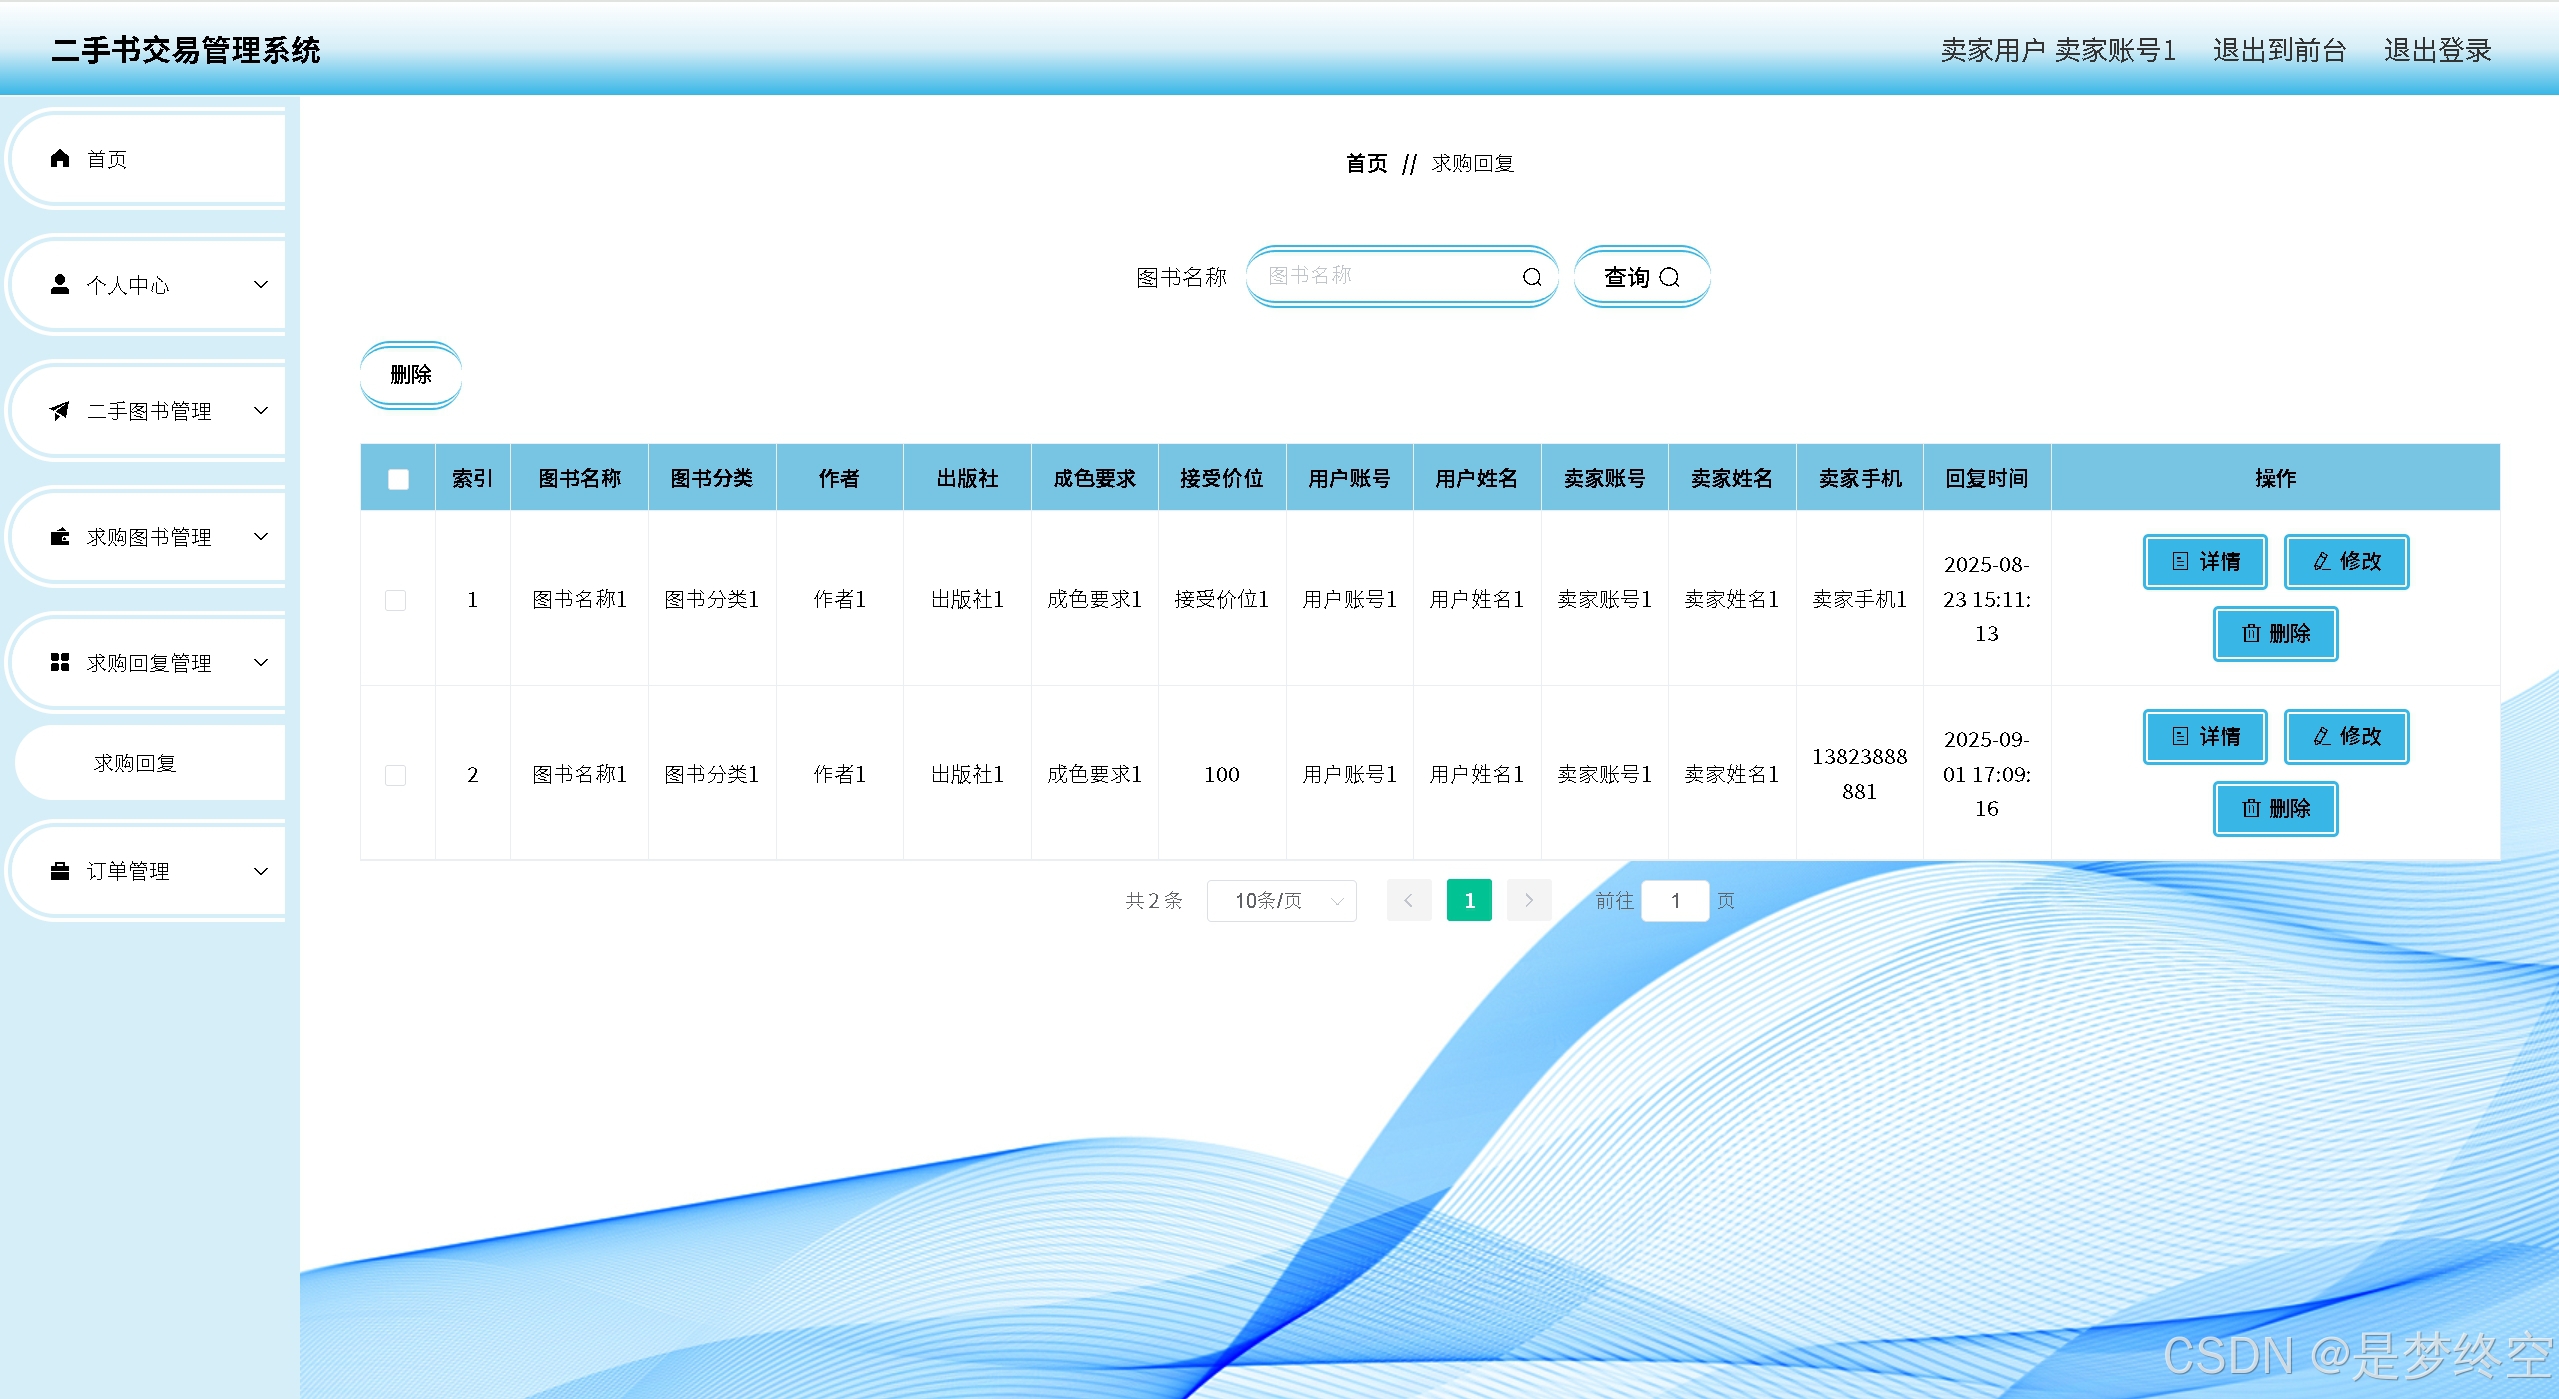Click the person icon for 个人中心
The height and width of the screenshot is (1399, 2559).
tap(60, 284)
